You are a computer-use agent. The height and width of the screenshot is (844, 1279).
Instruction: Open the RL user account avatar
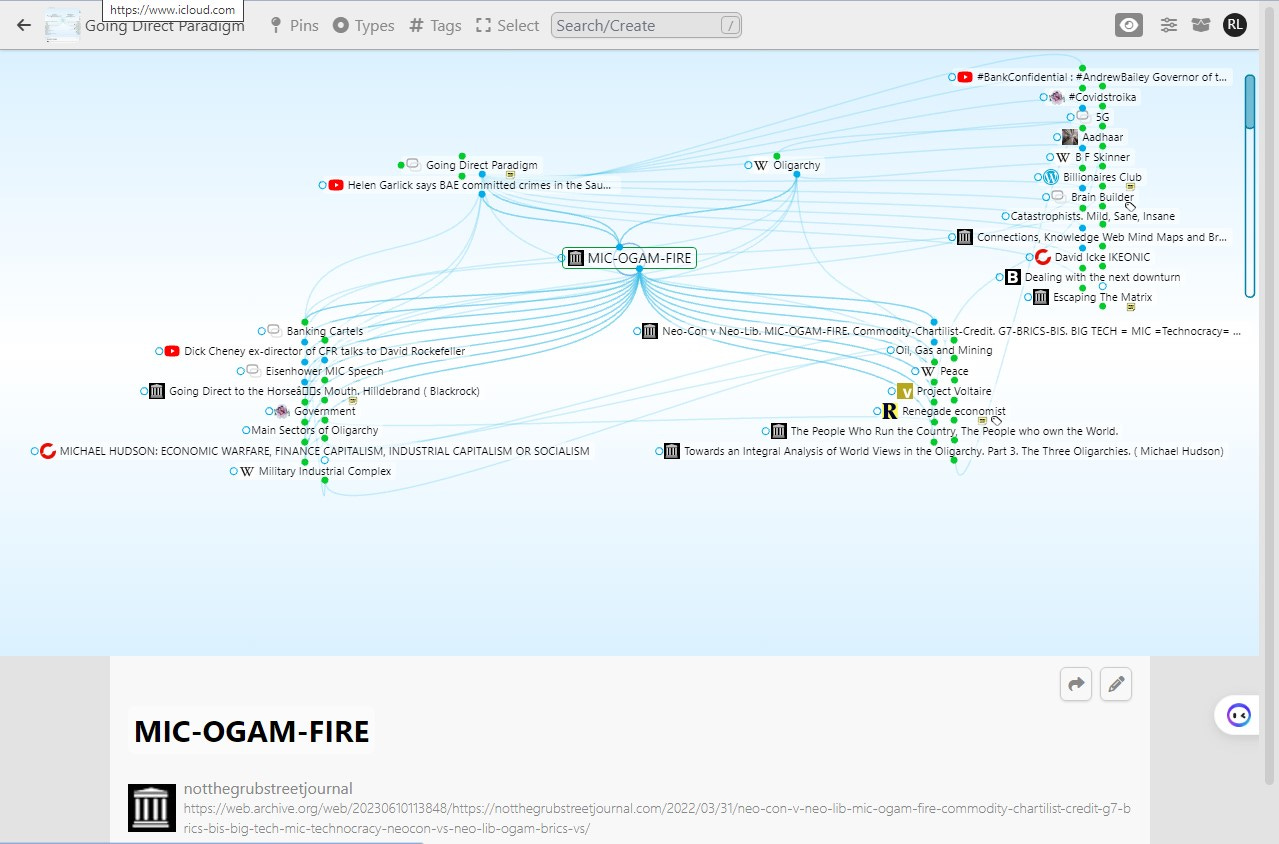point(1235,26)
